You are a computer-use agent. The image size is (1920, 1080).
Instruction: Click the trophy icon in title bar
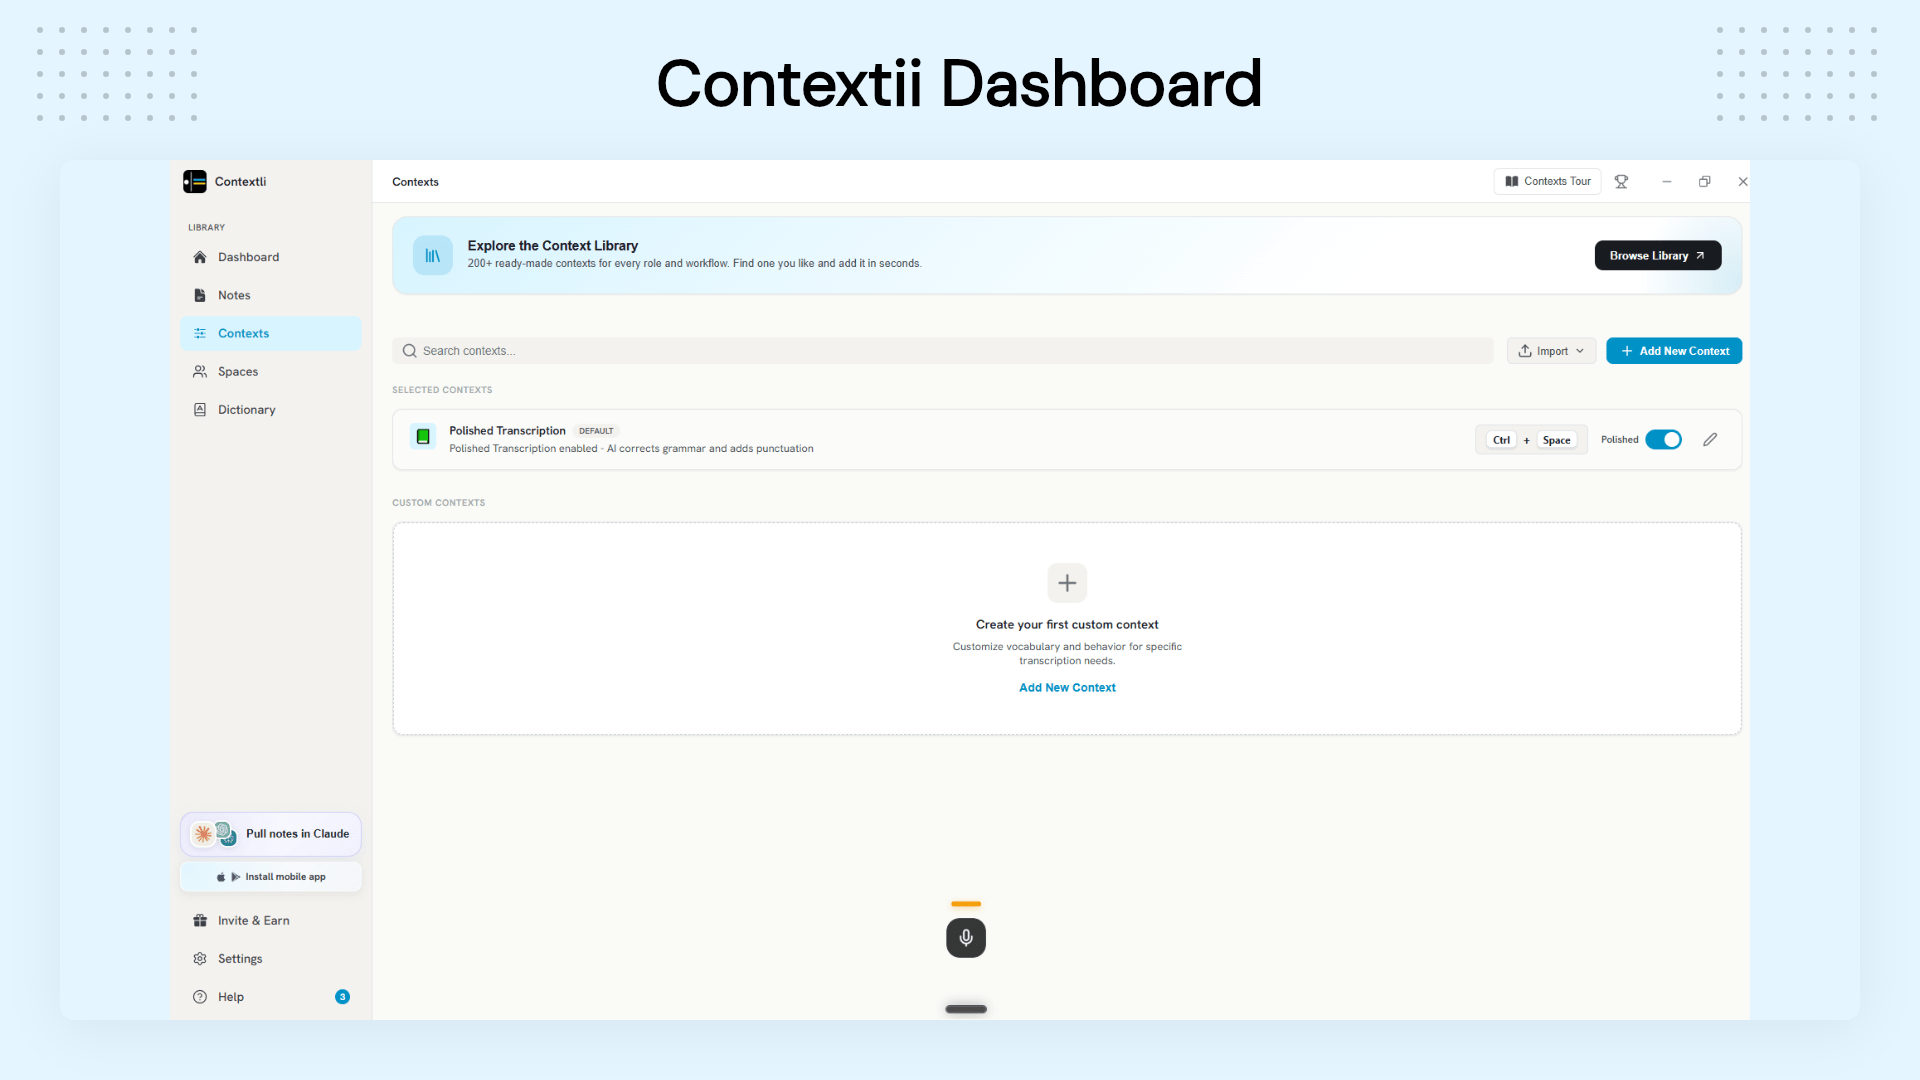coord(1621,181)
